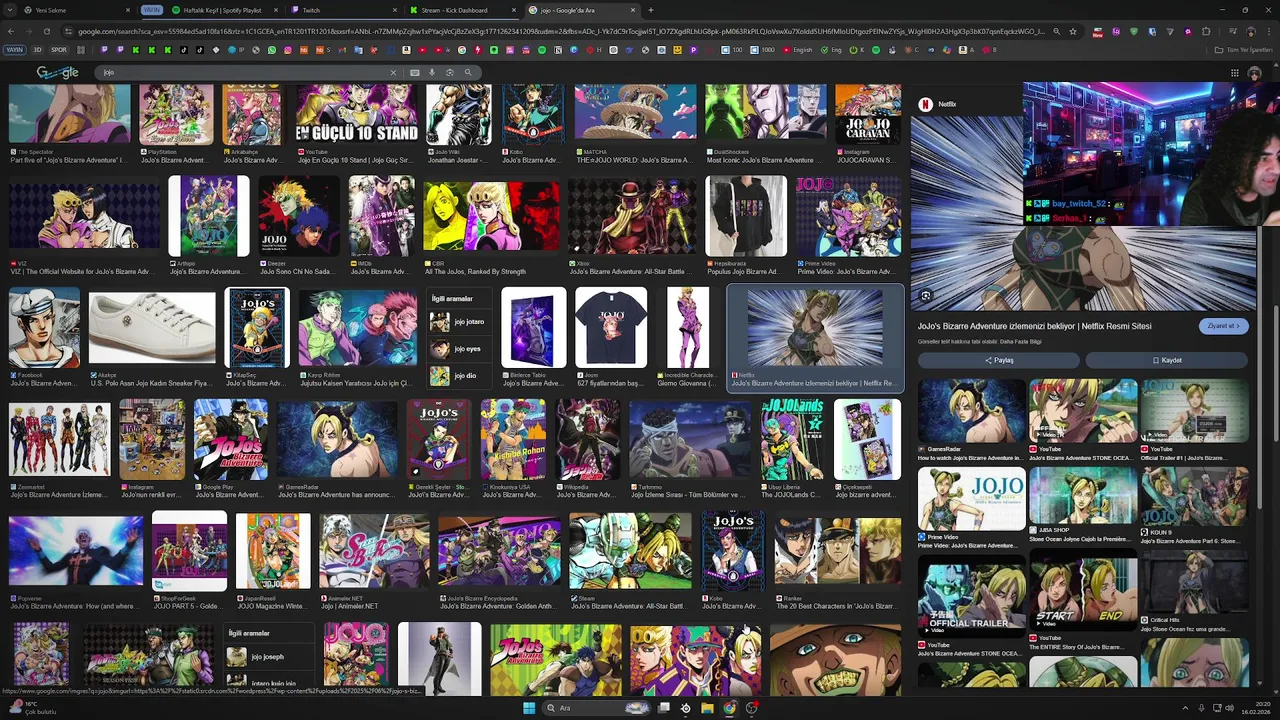Click the Ziyaret et button
Screen dimensions: 1280x720
tap(1223, 326)
